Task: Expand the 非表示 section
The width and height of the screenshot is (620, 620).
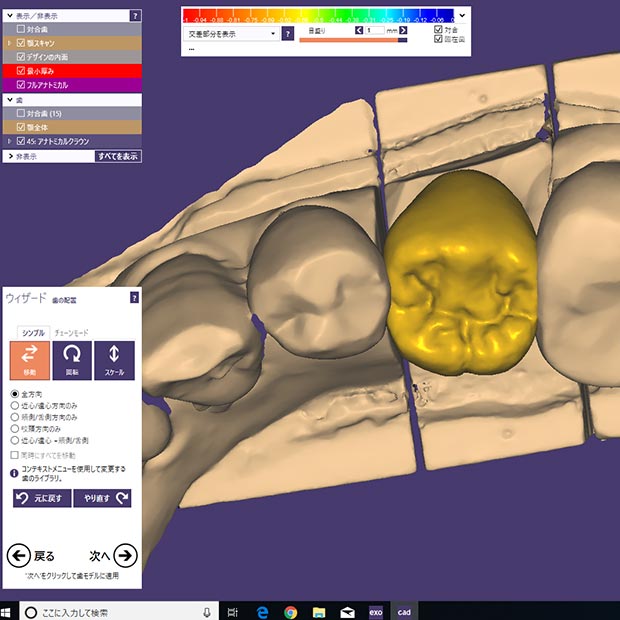Action: point(9,156)
